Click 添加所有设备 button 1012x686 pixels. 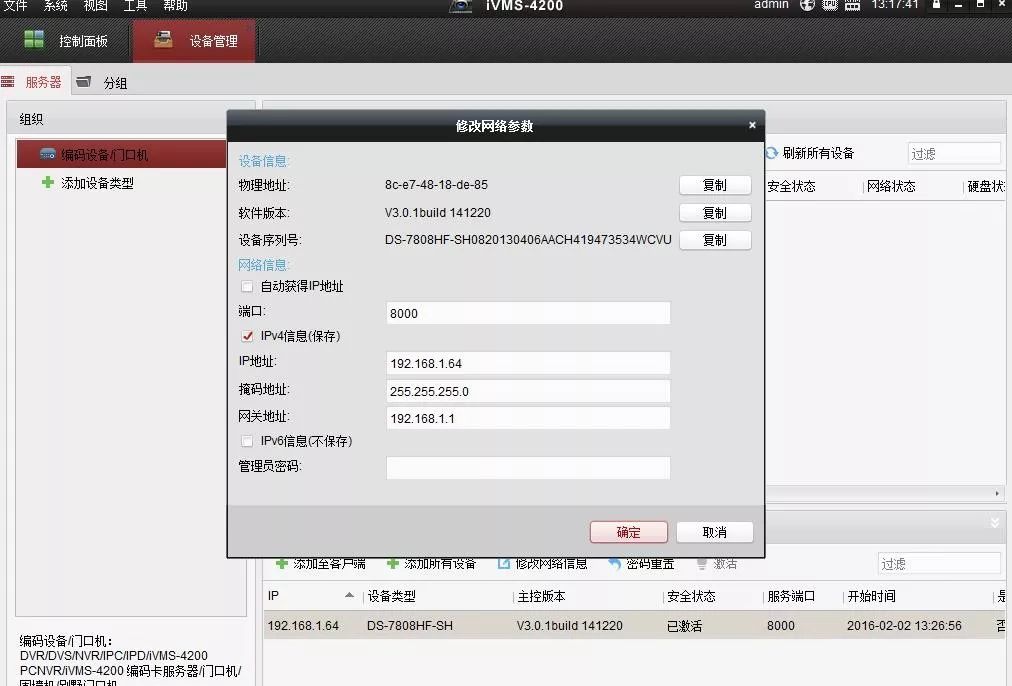pyautogui.click(x=432, y=564)
